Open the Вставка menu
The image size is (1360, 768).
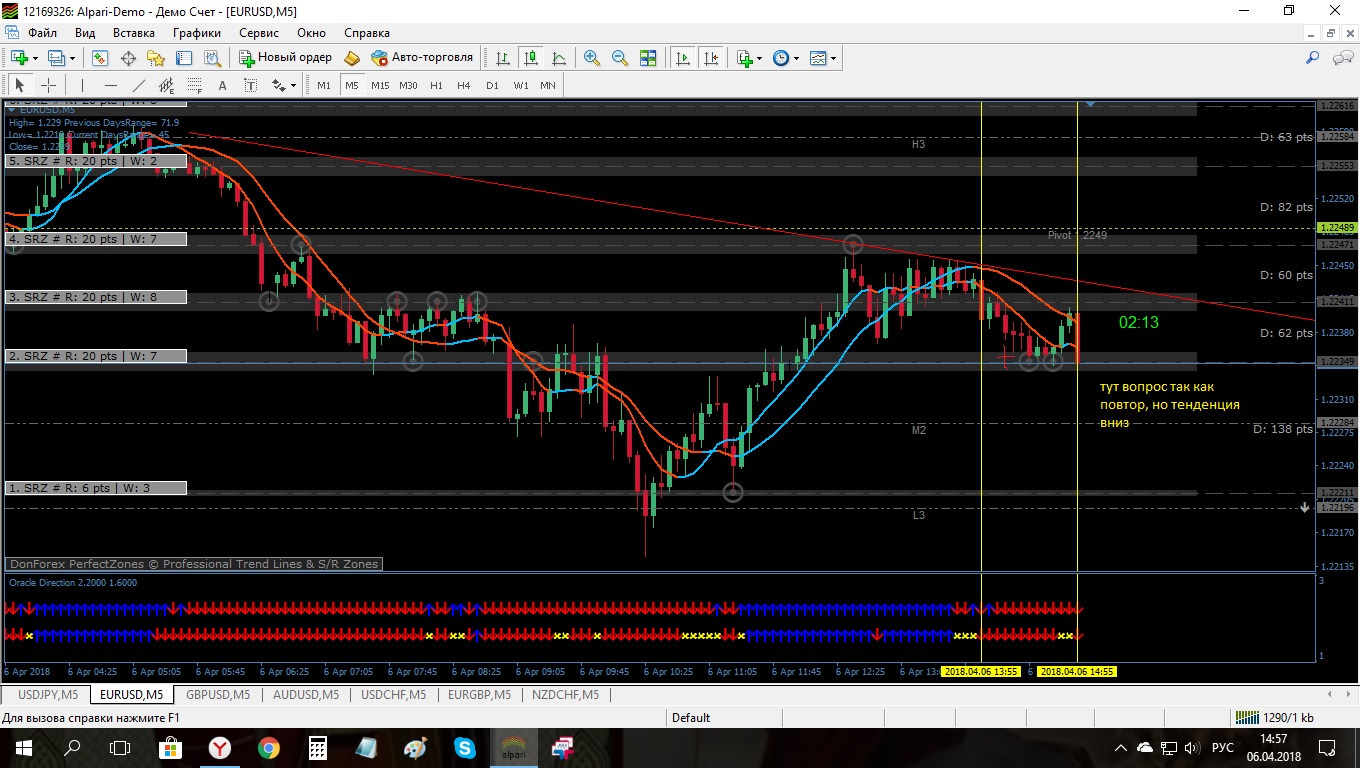(x=134, y=33)
